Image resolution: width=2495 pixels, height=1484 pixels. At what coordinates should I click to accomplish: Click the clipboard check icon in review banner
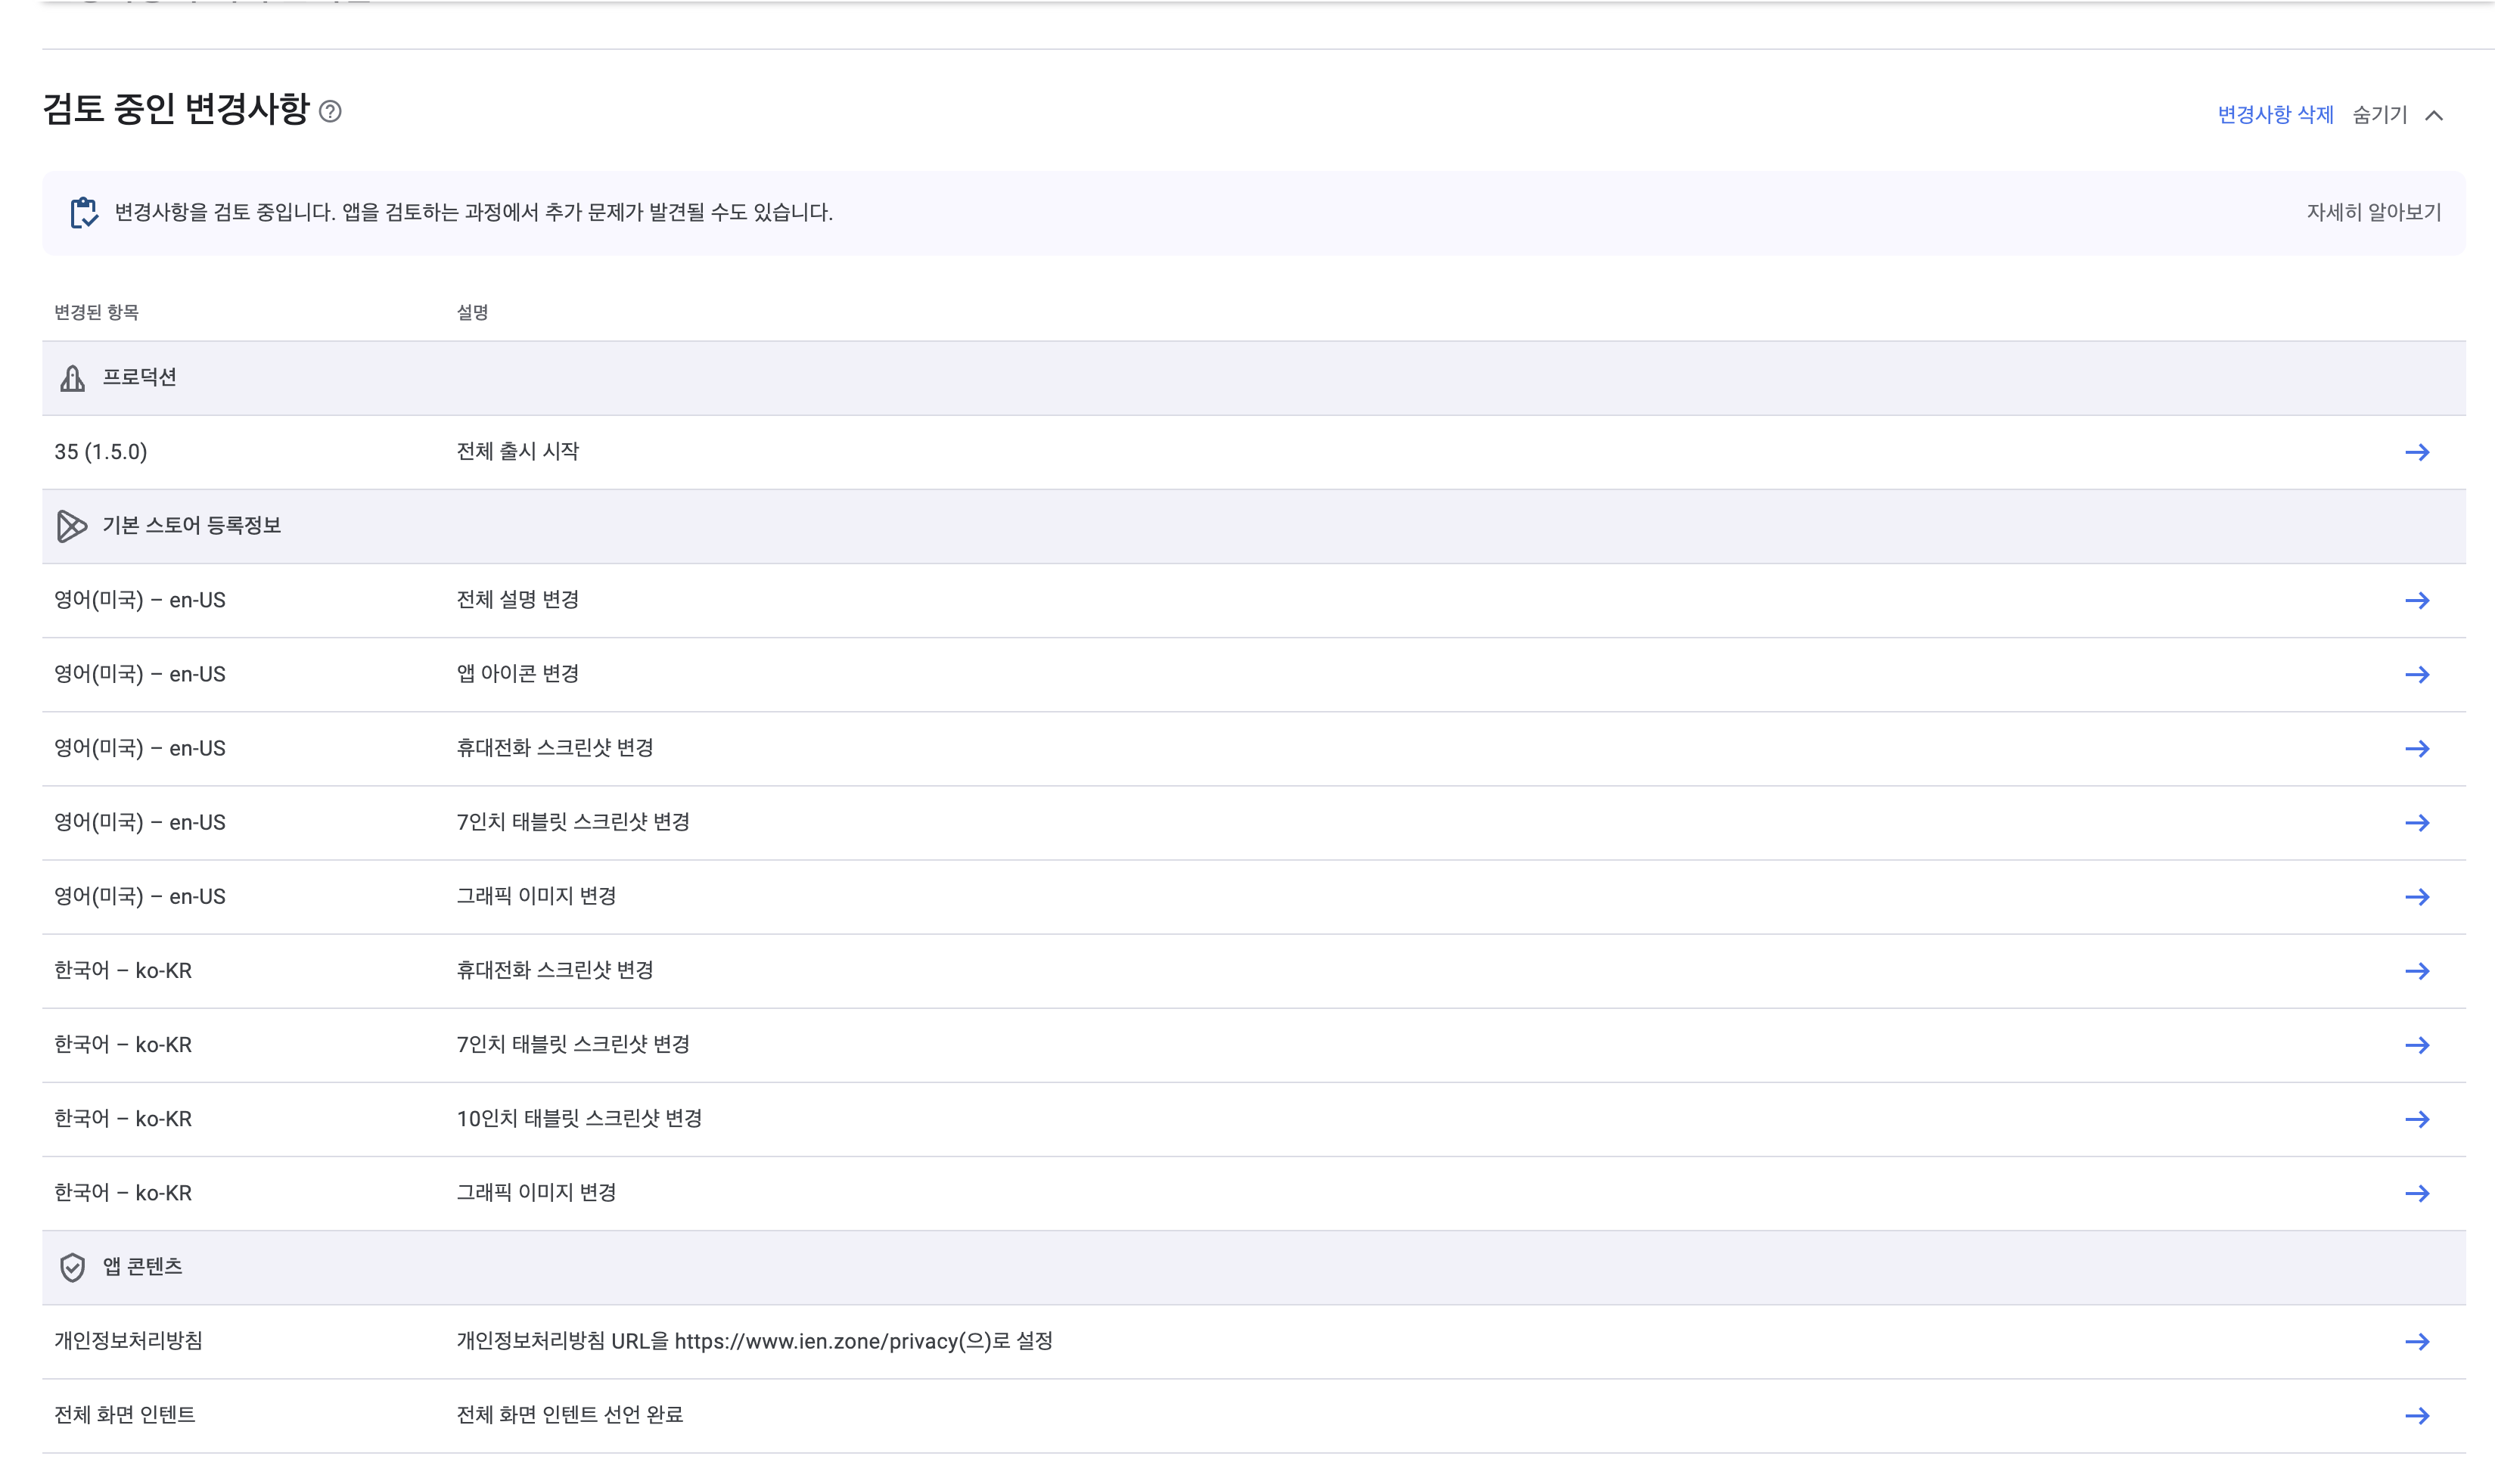click(84, 212)
